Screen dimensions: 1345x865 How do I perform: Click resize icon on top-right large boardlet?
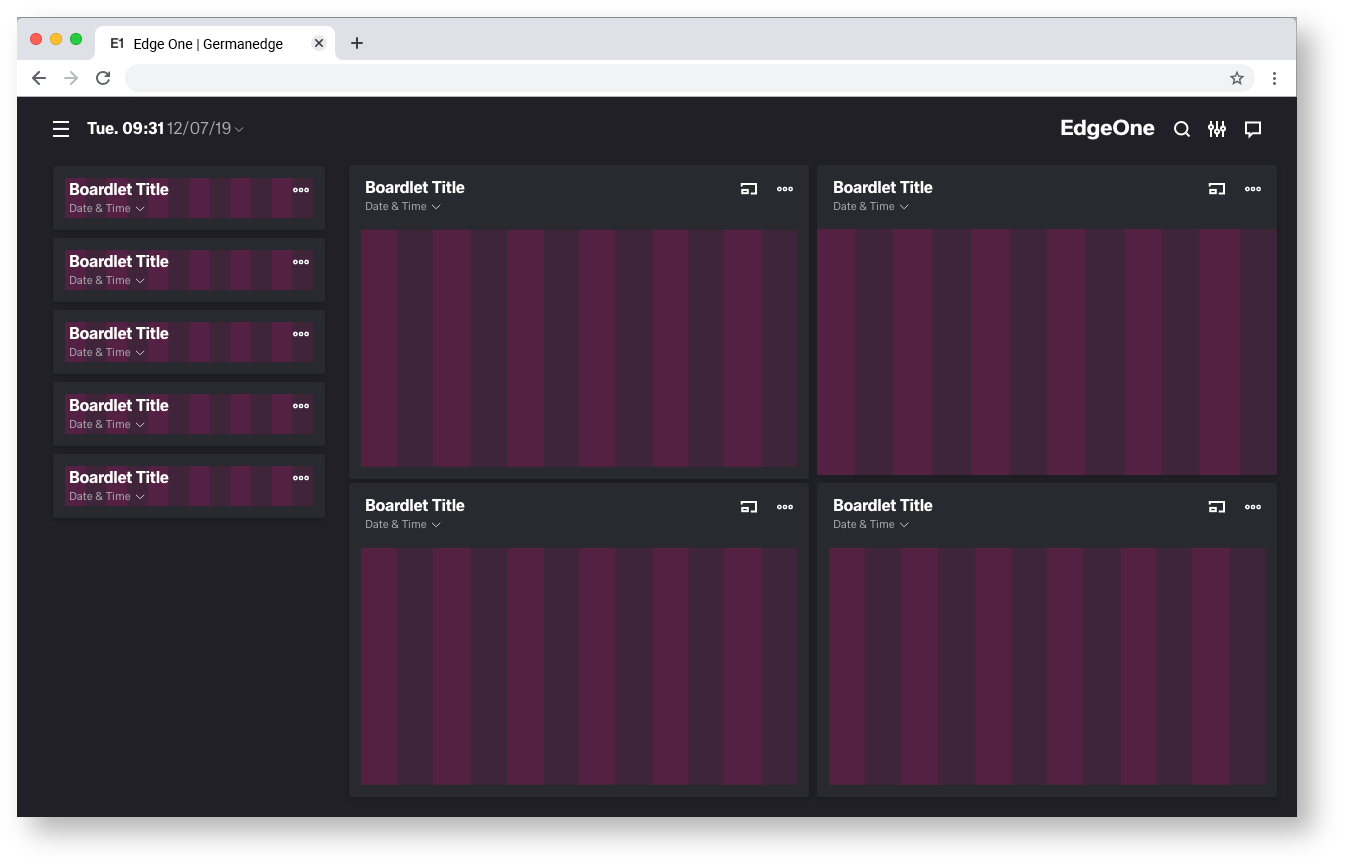point(1216,189)
